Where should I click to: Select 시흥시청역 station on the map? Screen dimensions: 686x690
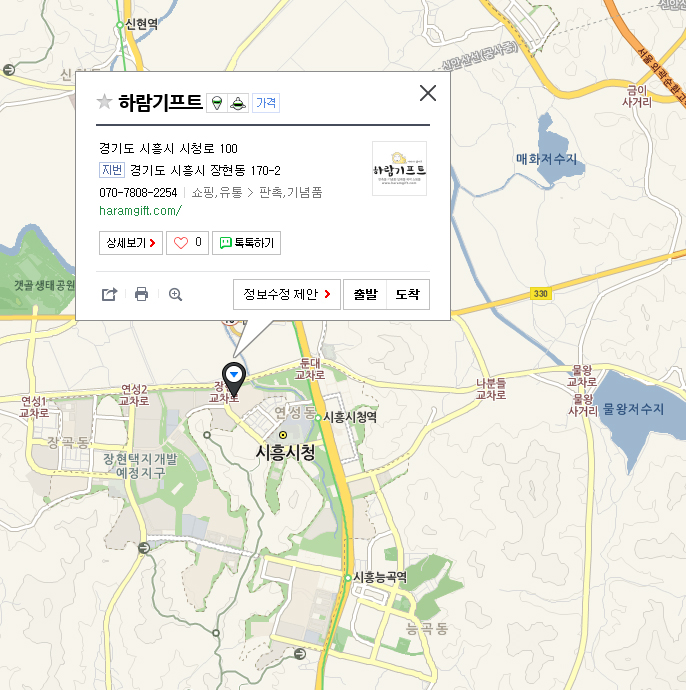[x=350, y=417]
